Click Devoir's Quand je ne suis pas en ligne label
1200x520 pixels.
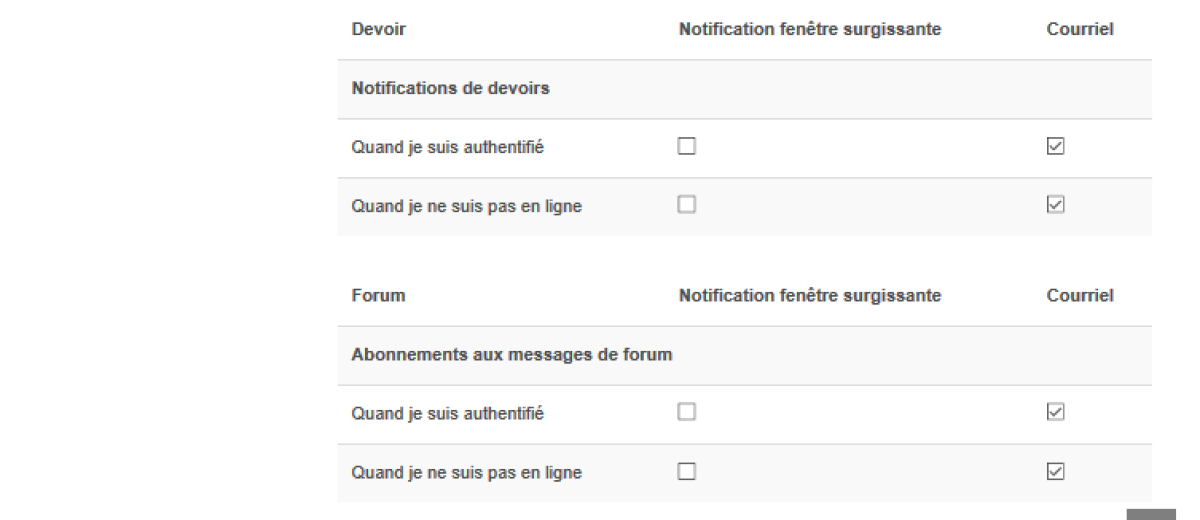point(466,206)
